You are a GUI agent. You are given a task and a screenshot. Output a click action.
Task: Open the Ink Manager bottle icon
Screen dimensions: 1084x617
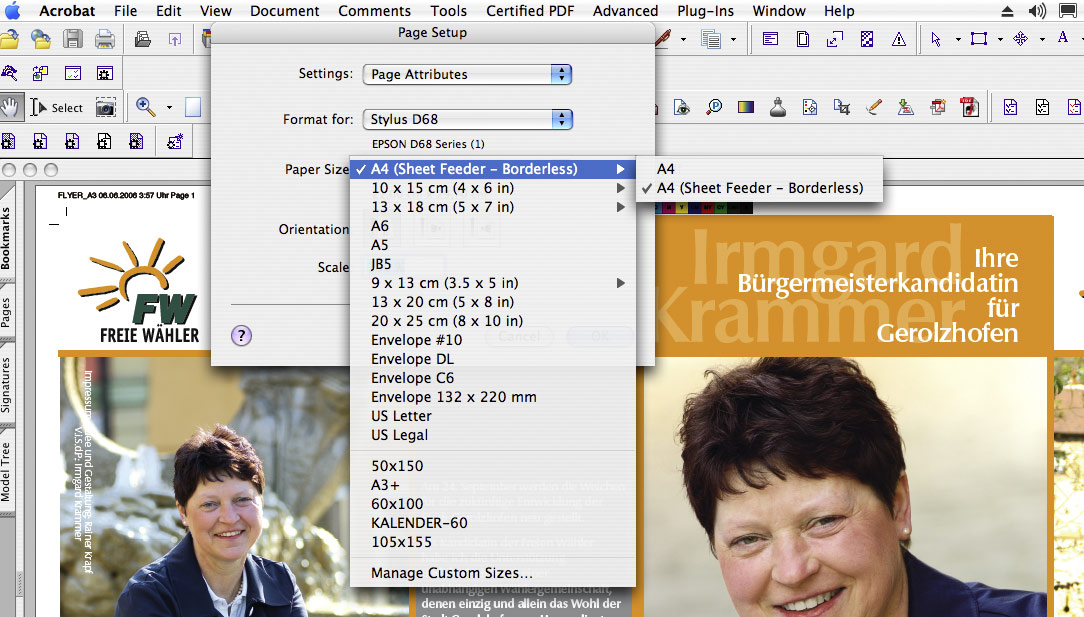[777, 107]
